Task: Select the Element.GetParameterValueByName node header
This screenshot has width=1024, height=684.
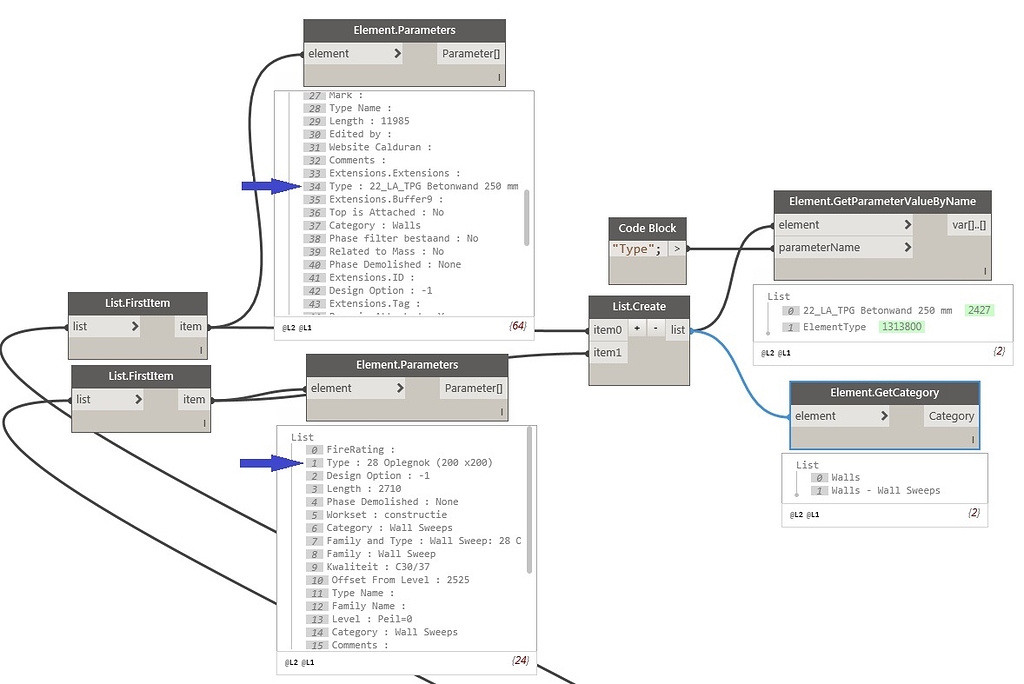Action: tap(882, 201)
